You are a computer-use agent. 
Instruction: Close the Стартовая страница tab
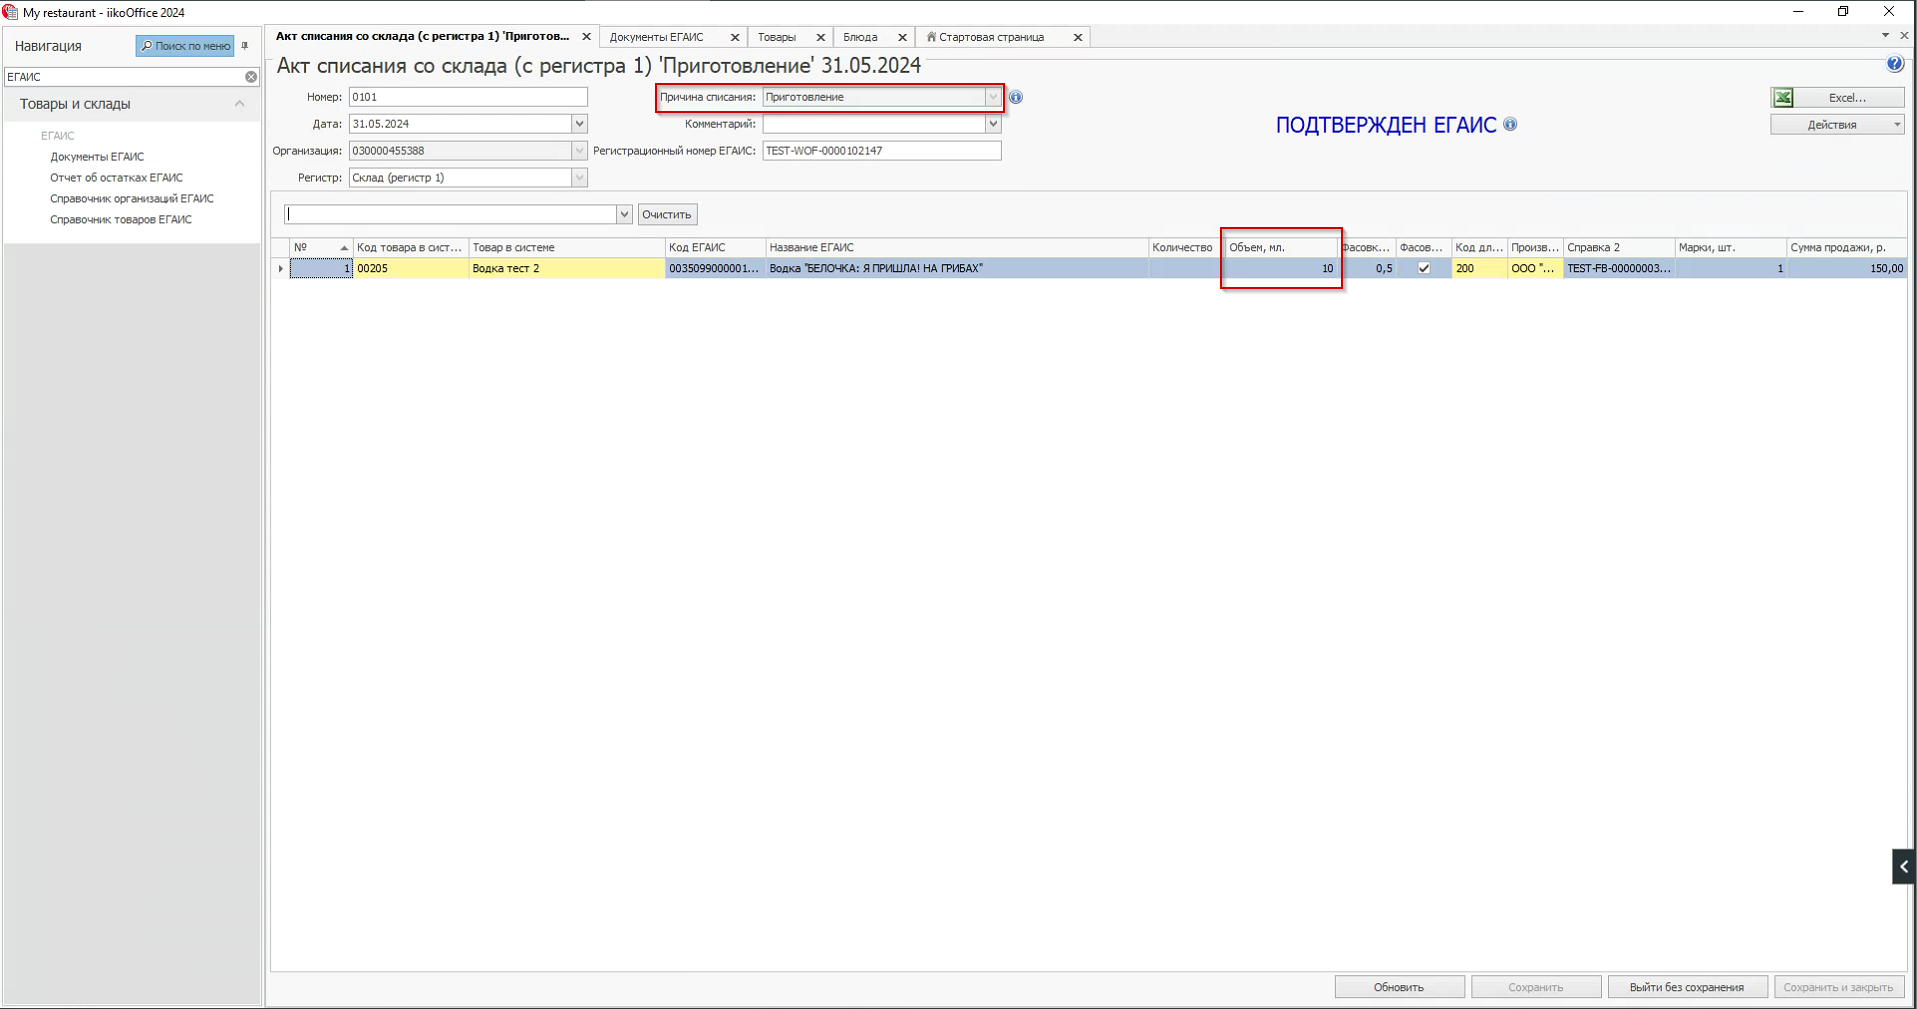[x=1078, y=37]
